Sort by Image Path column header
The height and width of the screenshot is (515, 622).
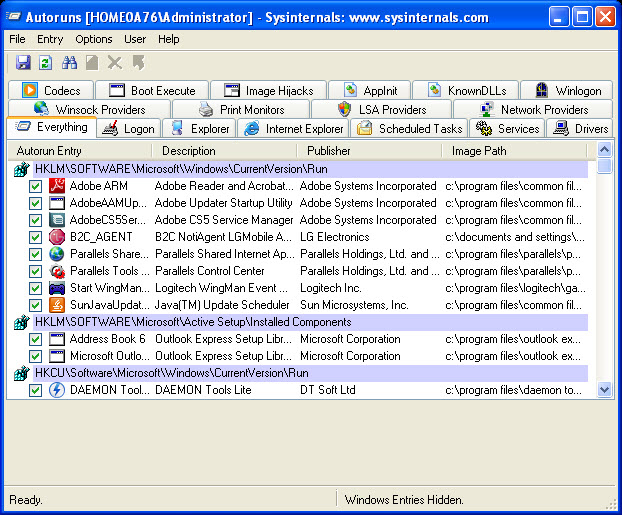514,151
